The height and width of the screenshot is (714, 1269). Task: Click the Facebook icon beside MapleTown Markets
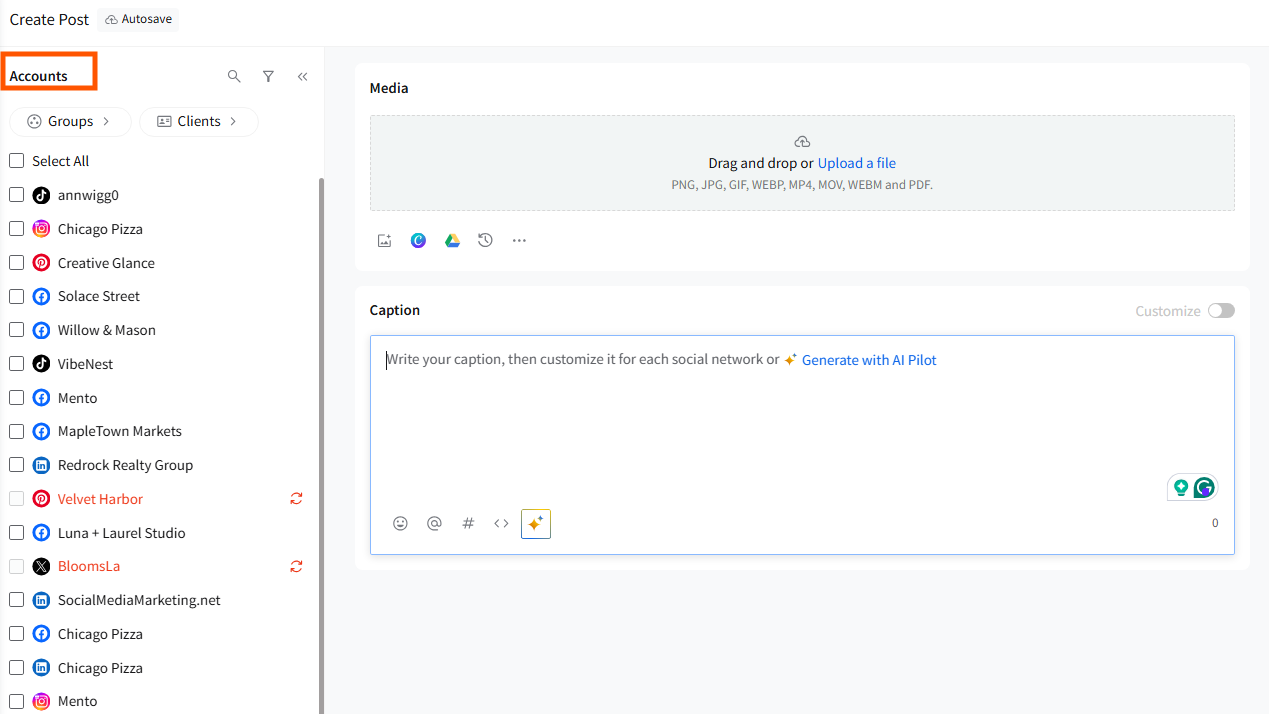41,431
